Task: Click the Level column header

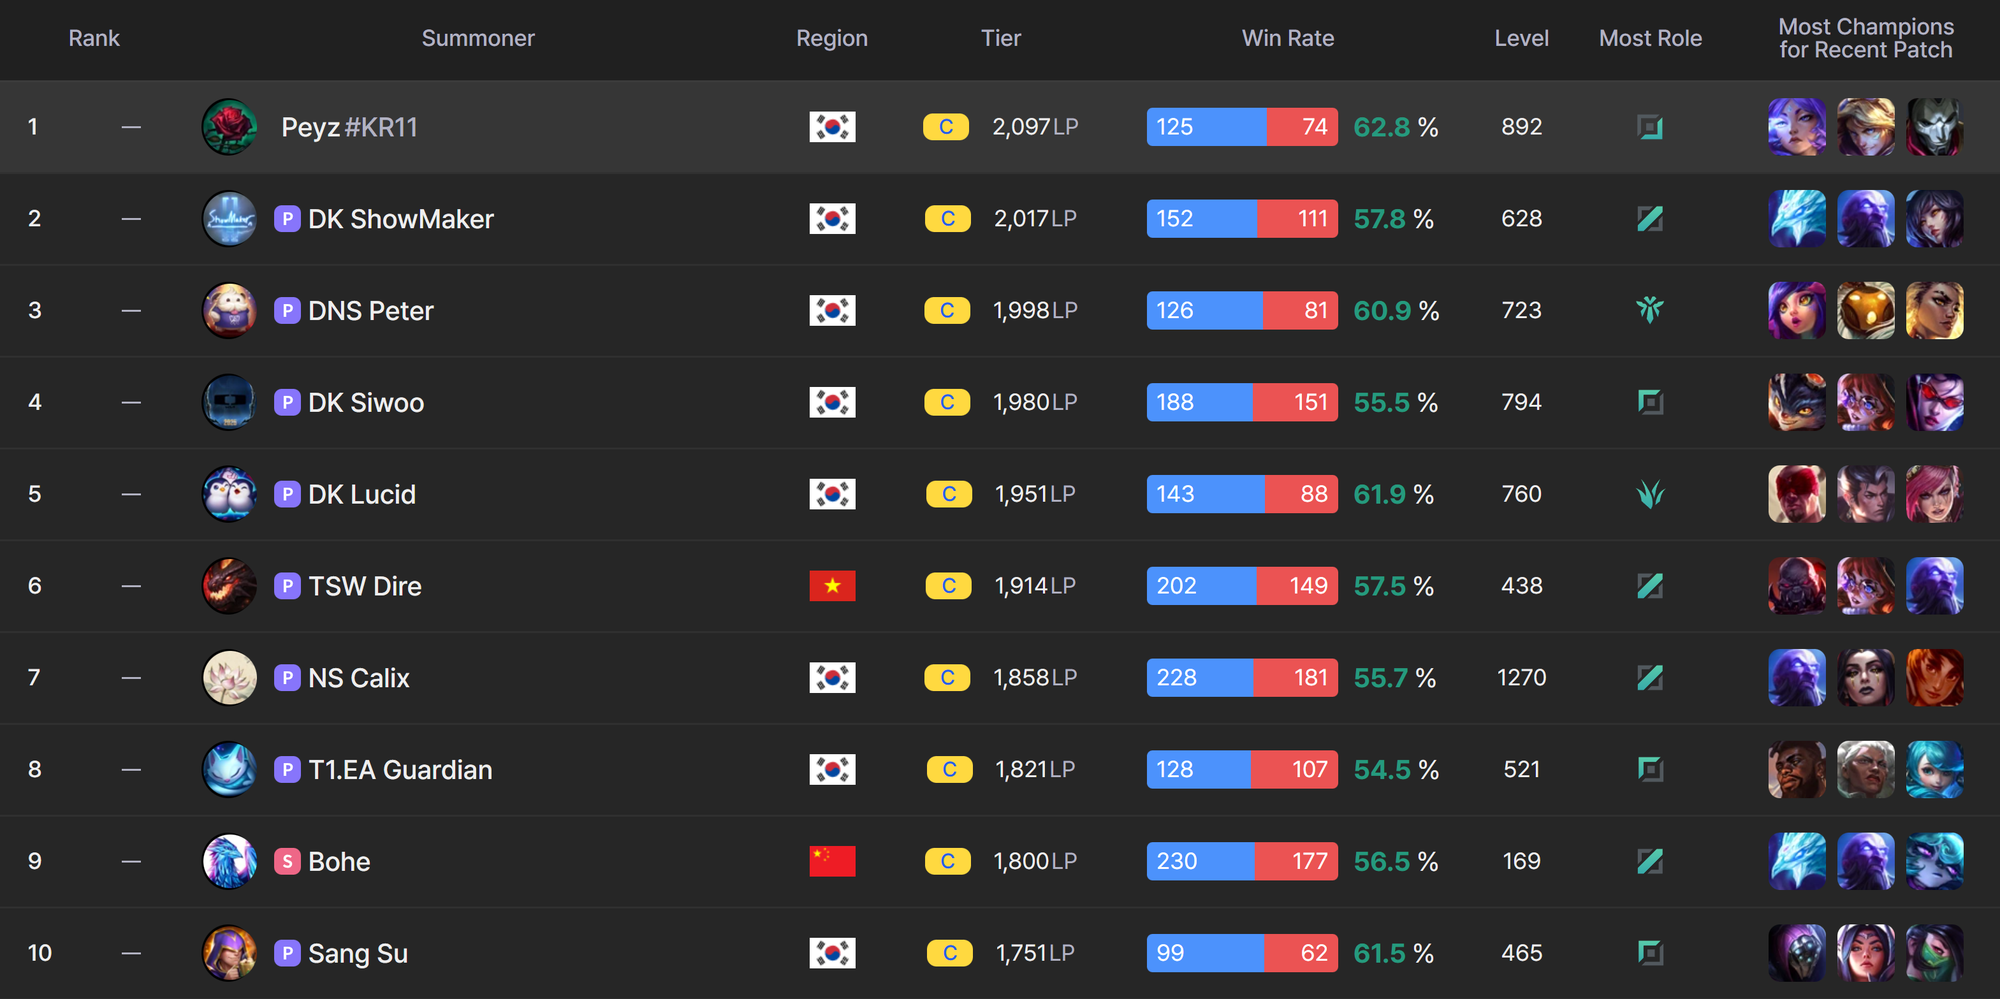Action: tap(1521, 38)
